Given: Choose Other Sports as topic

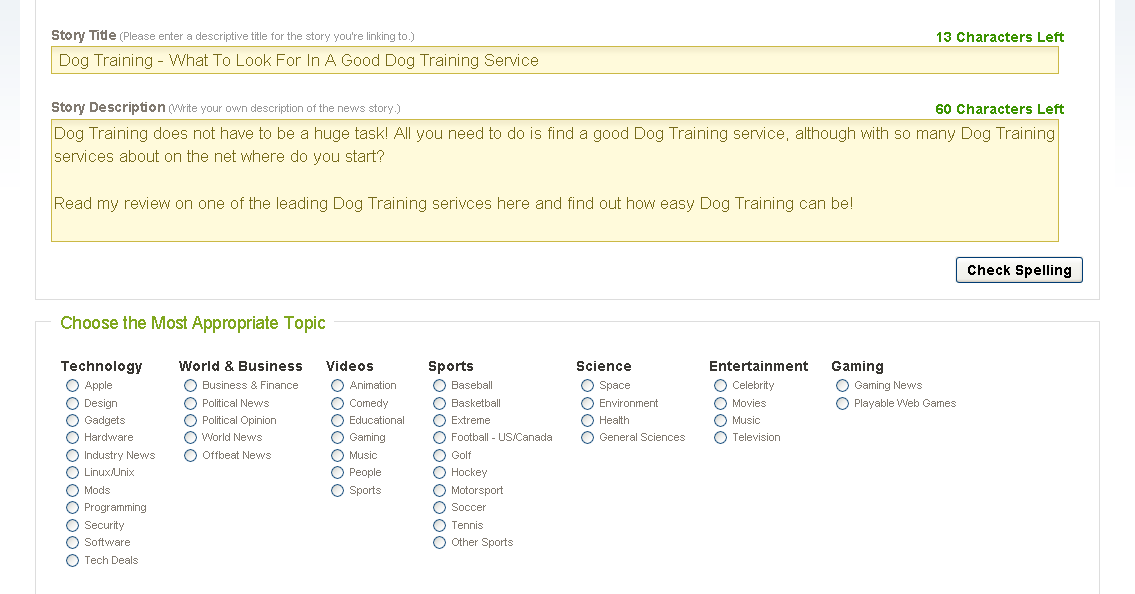Looking at the screenshot, I should point(440,543).
